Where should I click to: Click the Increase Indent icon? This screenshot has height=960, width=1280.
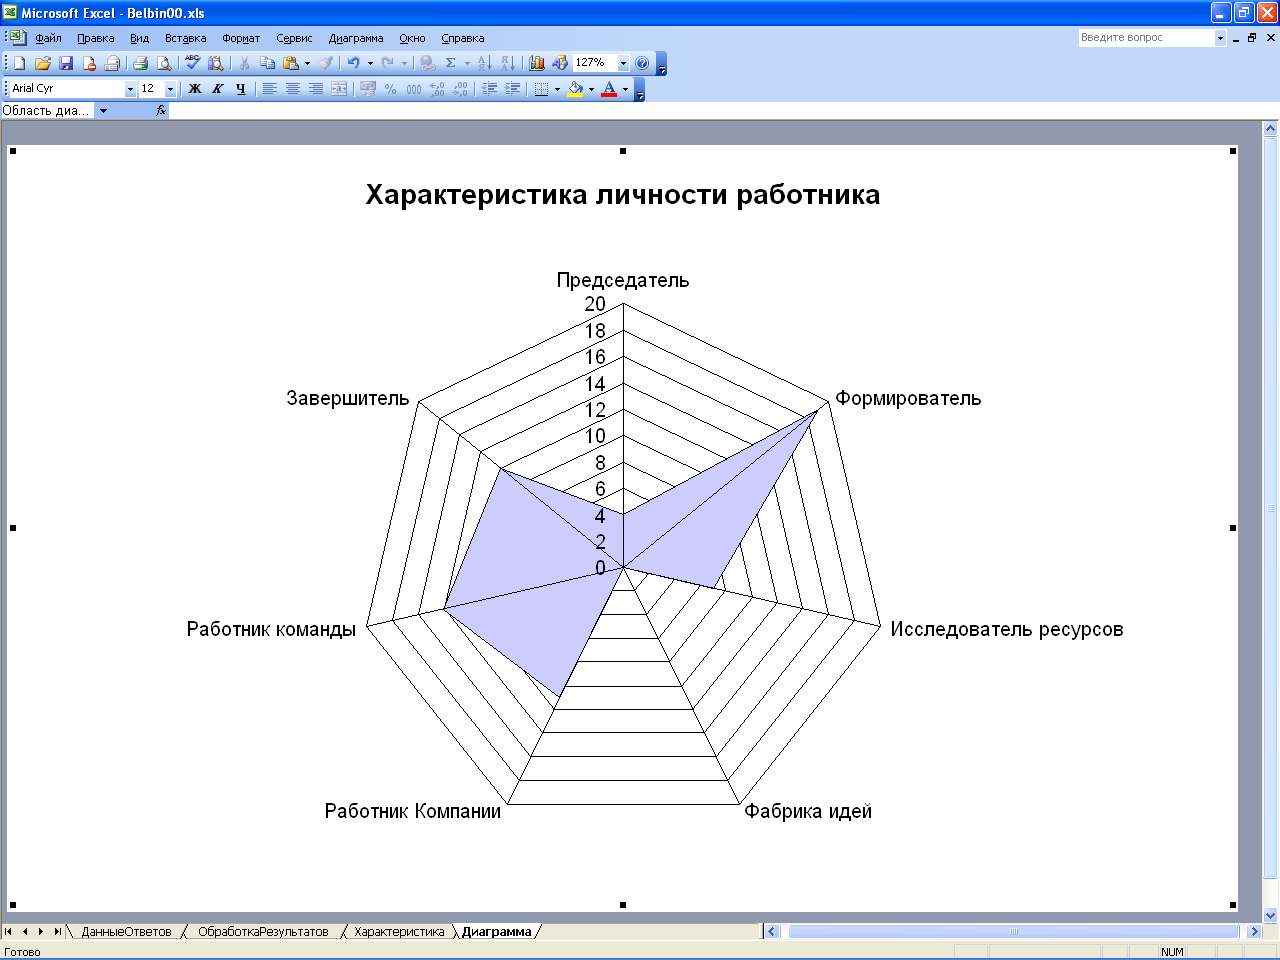[x=512, y=89]
